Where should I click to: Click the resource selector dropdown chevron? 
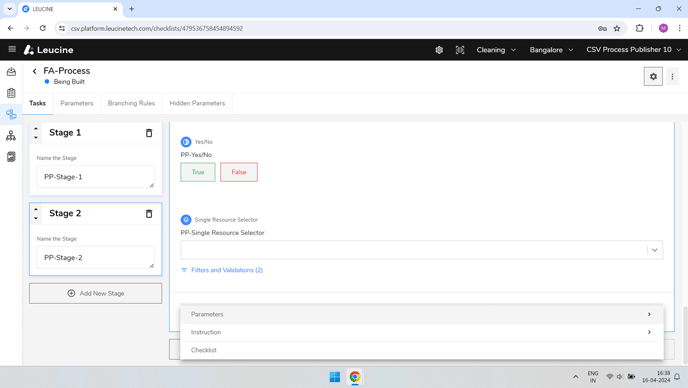654,250
